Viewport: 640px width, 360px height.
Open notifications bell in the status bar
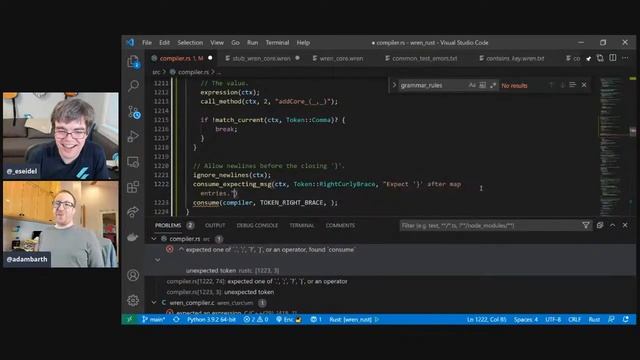point(625,320)
